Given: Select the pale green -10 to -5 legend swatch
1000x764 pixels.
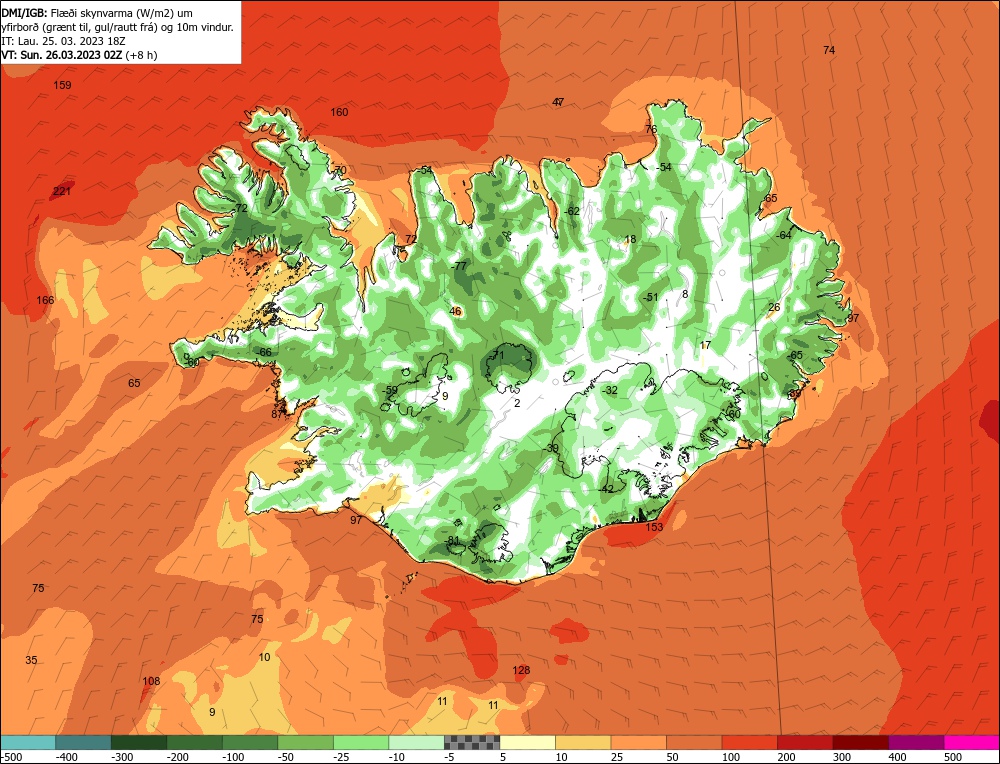Looking at the screenshot, I should pyautogui.click(x=416, y=742).
